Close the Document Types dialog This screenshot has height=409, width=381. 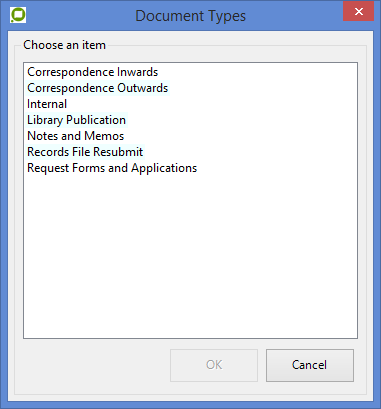tap(358, 12)
